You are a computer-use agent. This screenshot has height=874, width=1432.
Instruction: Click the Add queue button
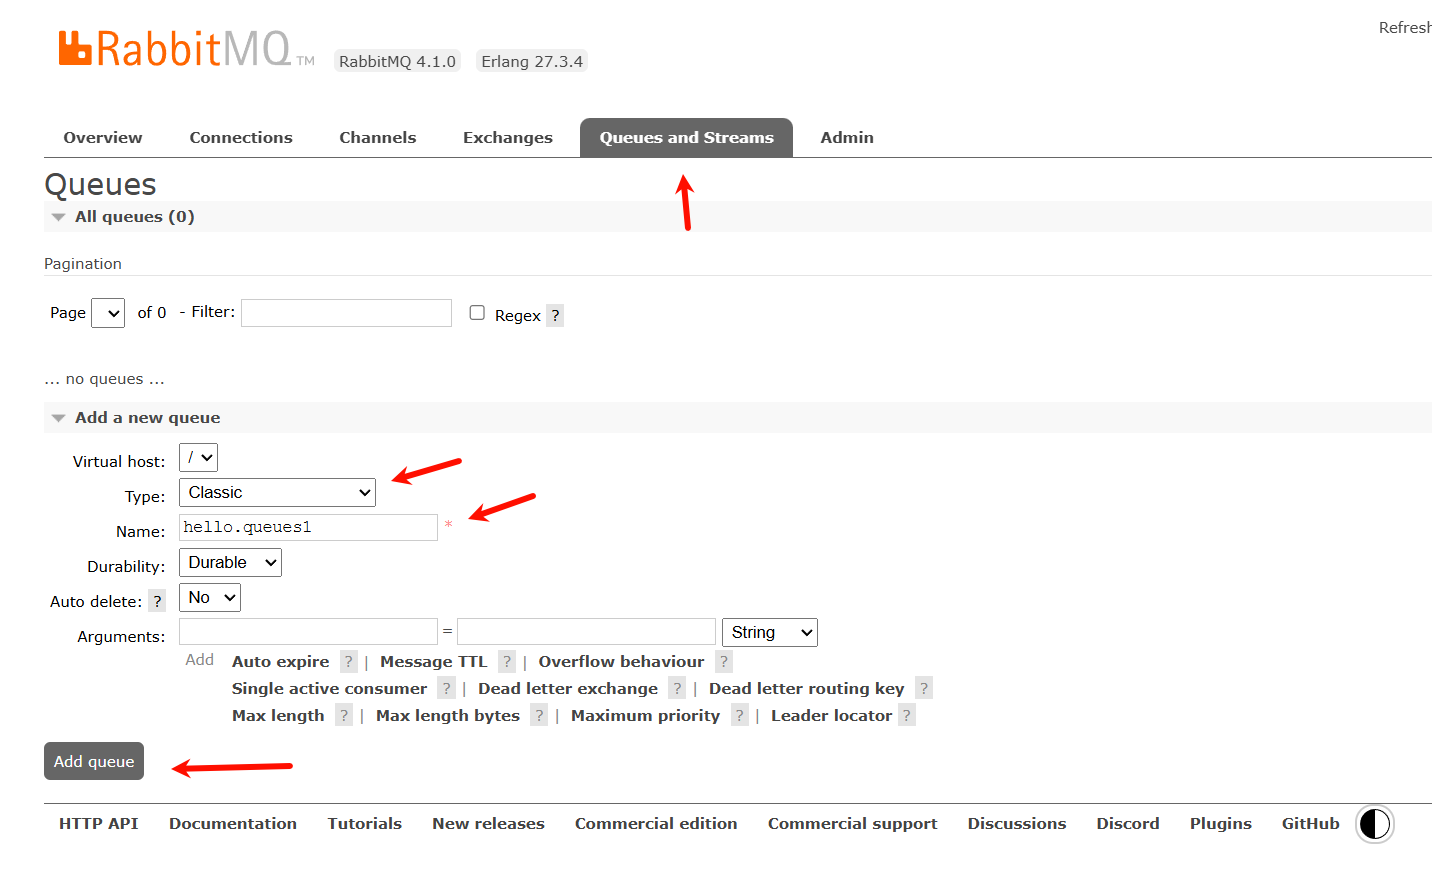pos(94,761)
